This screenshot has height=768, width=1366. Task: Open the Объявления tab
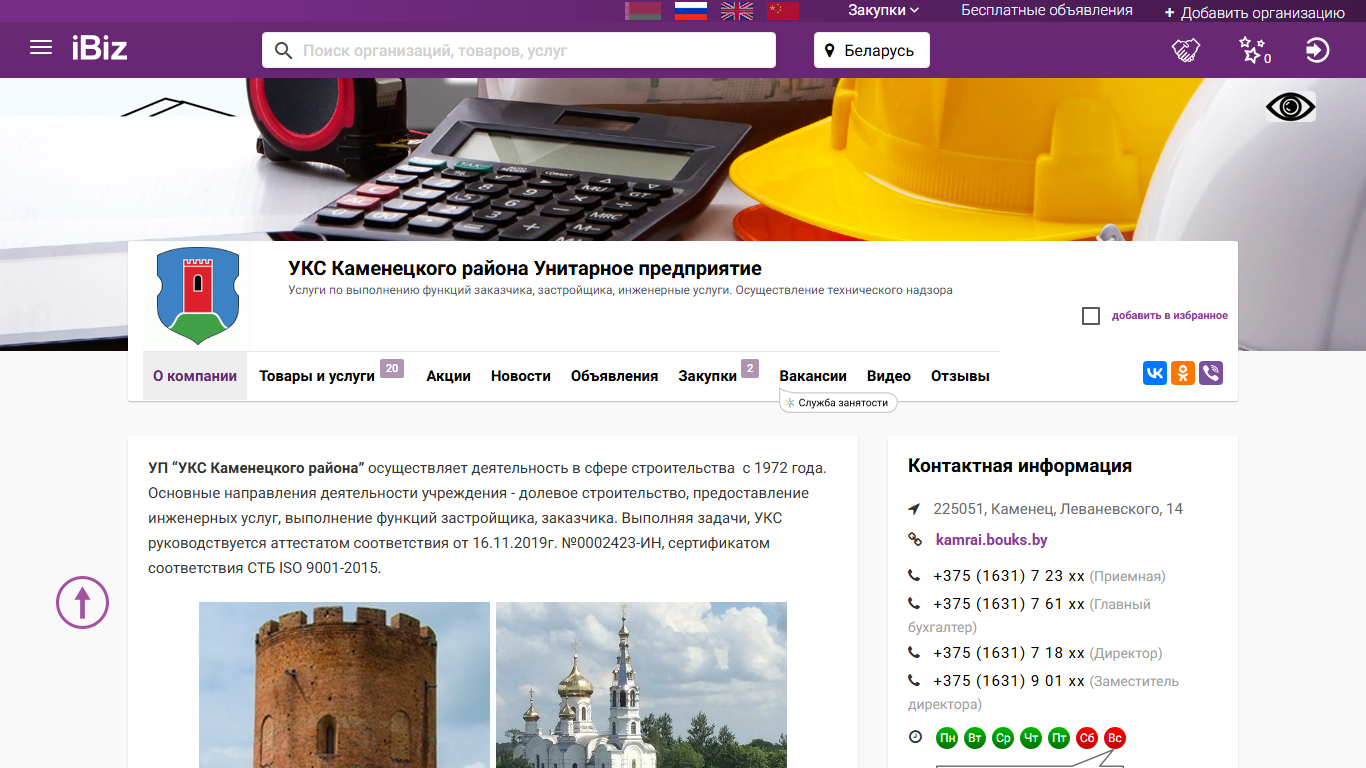tap(614, 376)
